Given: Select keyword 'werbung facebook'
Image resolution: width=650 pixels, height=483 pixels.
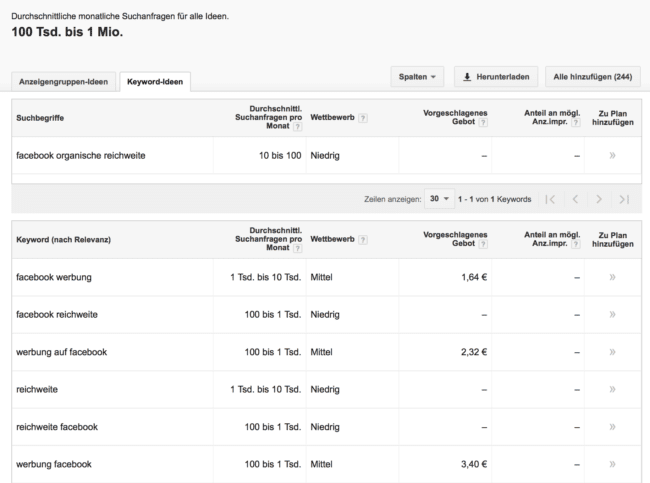Looking at the screenshot, I should tap(54, 464).
